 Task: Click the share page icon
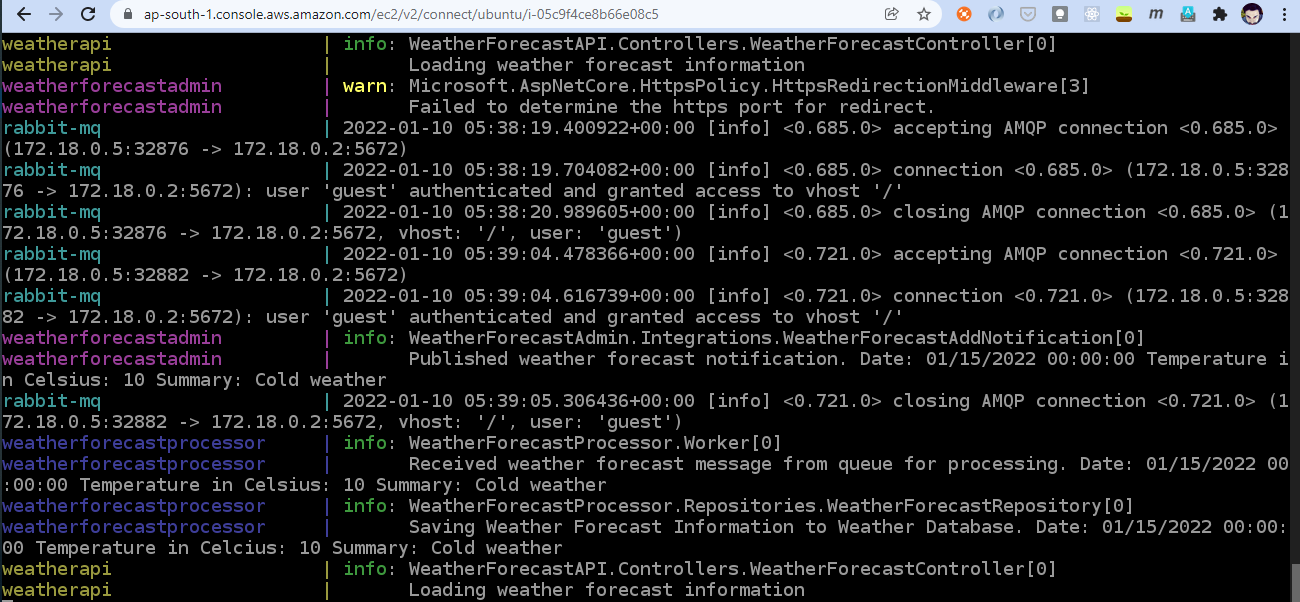click(x=889, y=15)
